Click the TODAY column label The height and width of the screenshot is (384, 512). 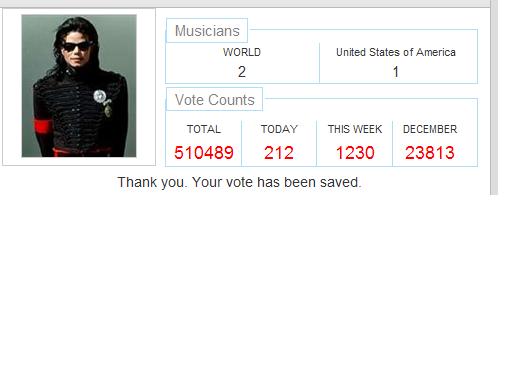(279, 129)
